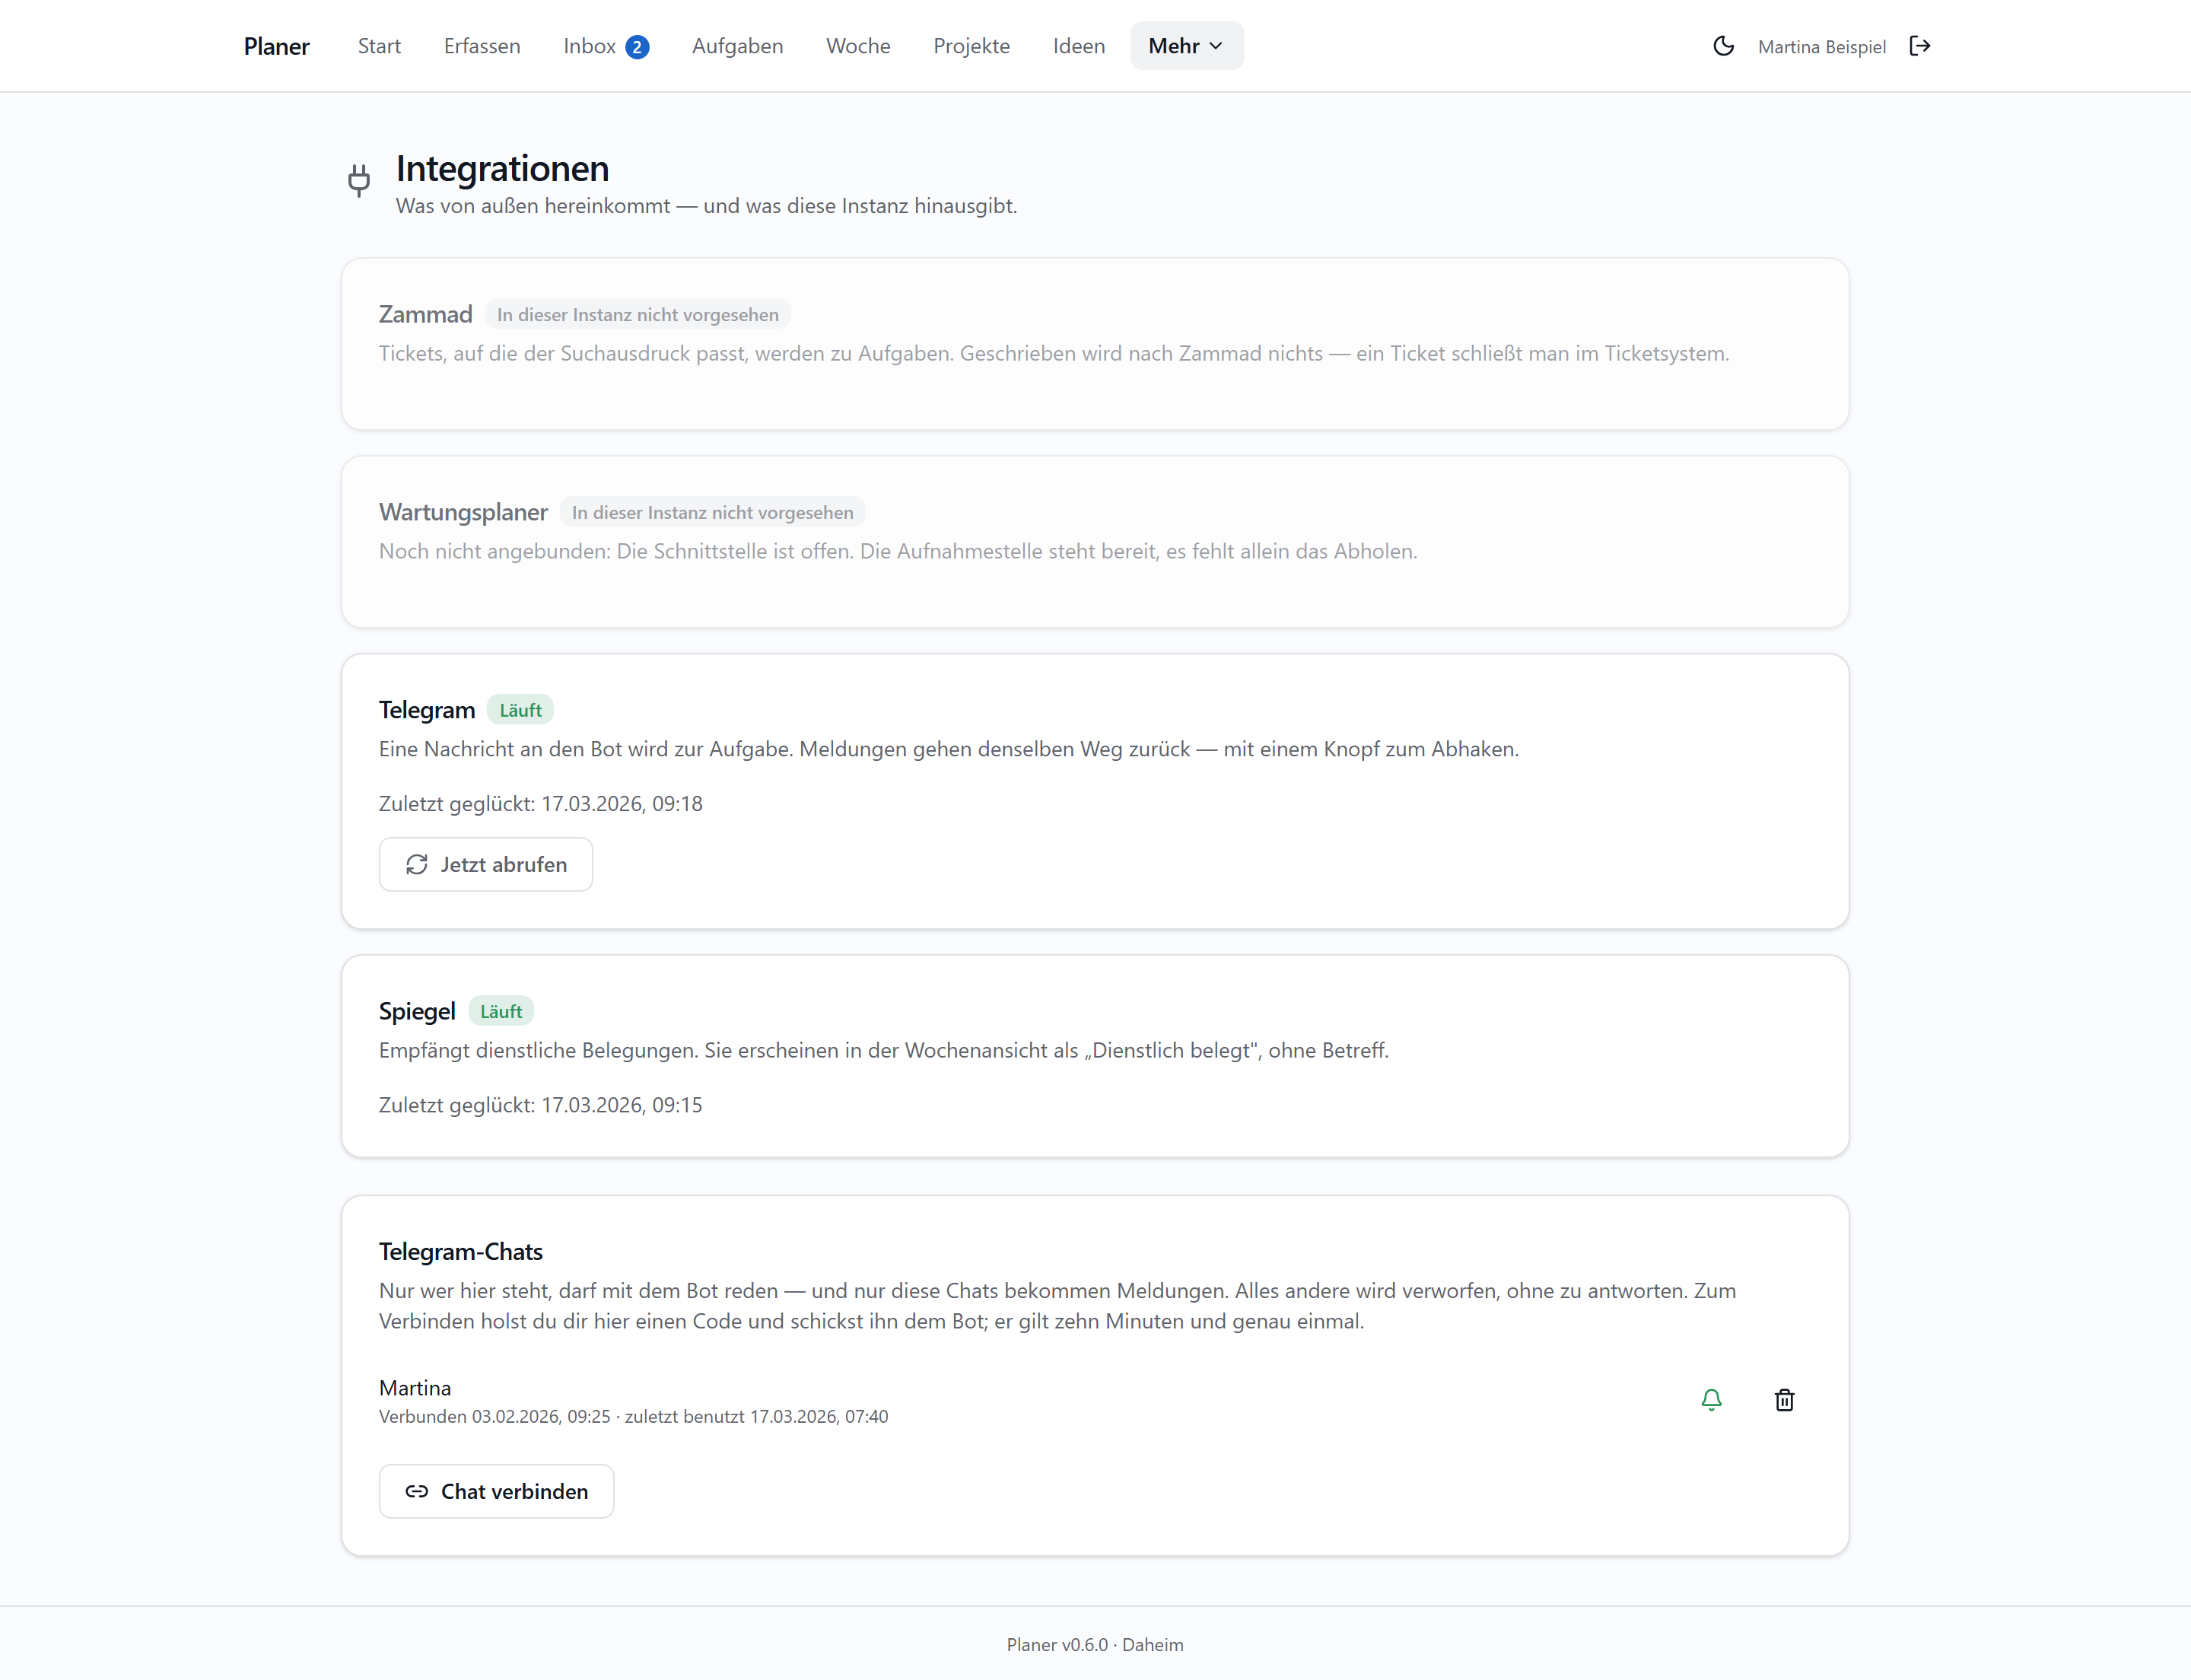Switch to the Aufgaben view

click(x=737, y=46)
